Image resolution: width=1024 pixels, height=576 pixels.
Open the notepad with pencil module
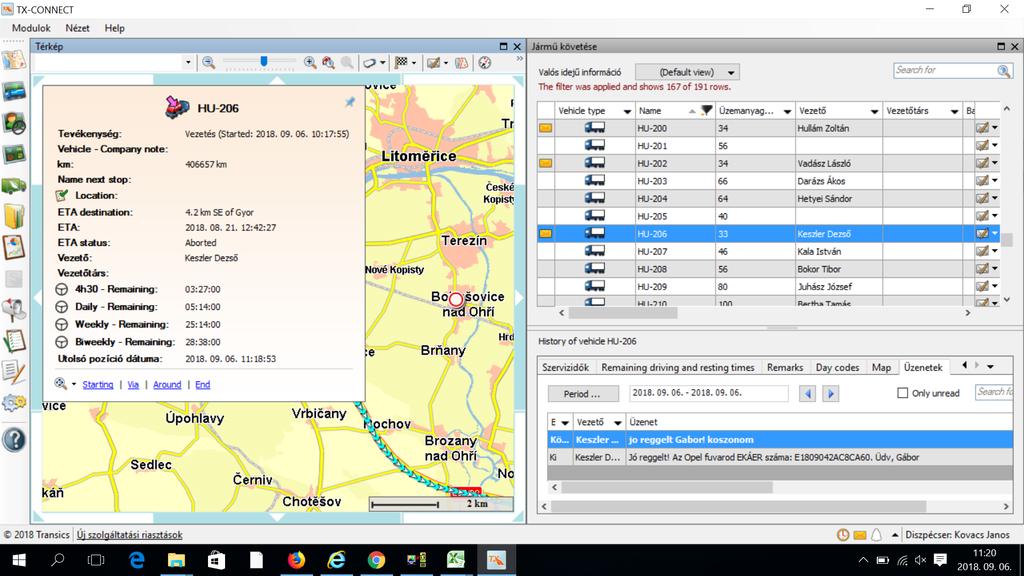click(14, 372)
